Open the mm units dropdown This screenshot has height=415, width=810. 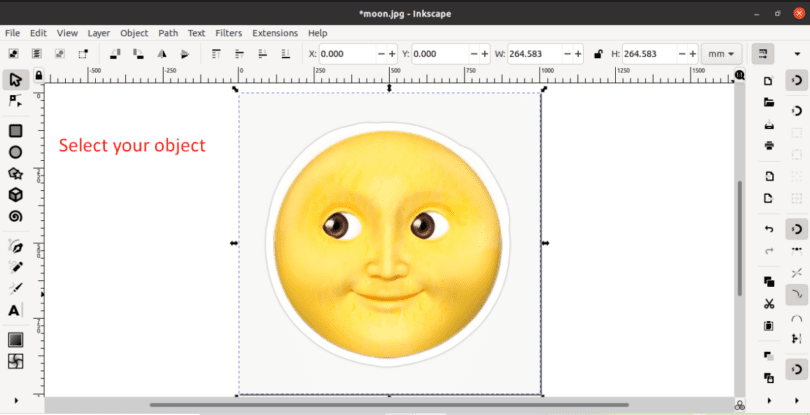pos(722,54)
